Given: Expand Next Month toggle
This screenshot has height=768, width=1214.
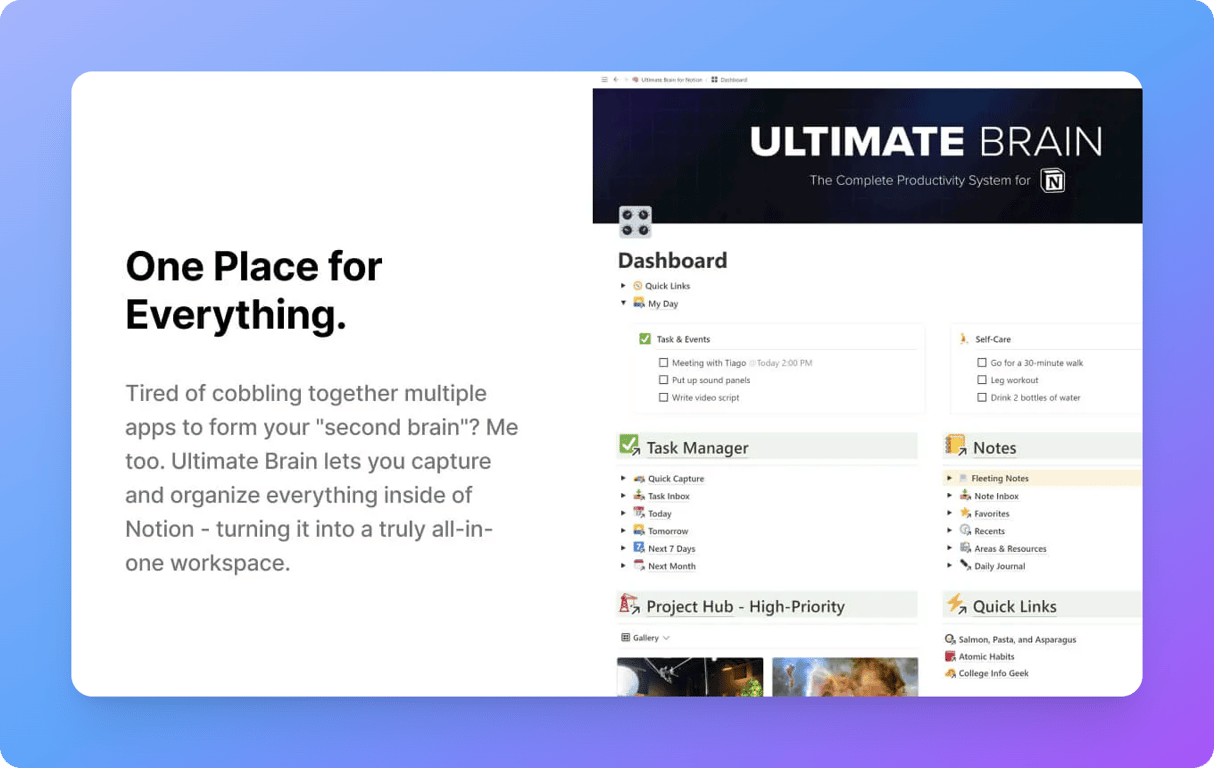Looking at the screenshot, I should click(623, 566).
